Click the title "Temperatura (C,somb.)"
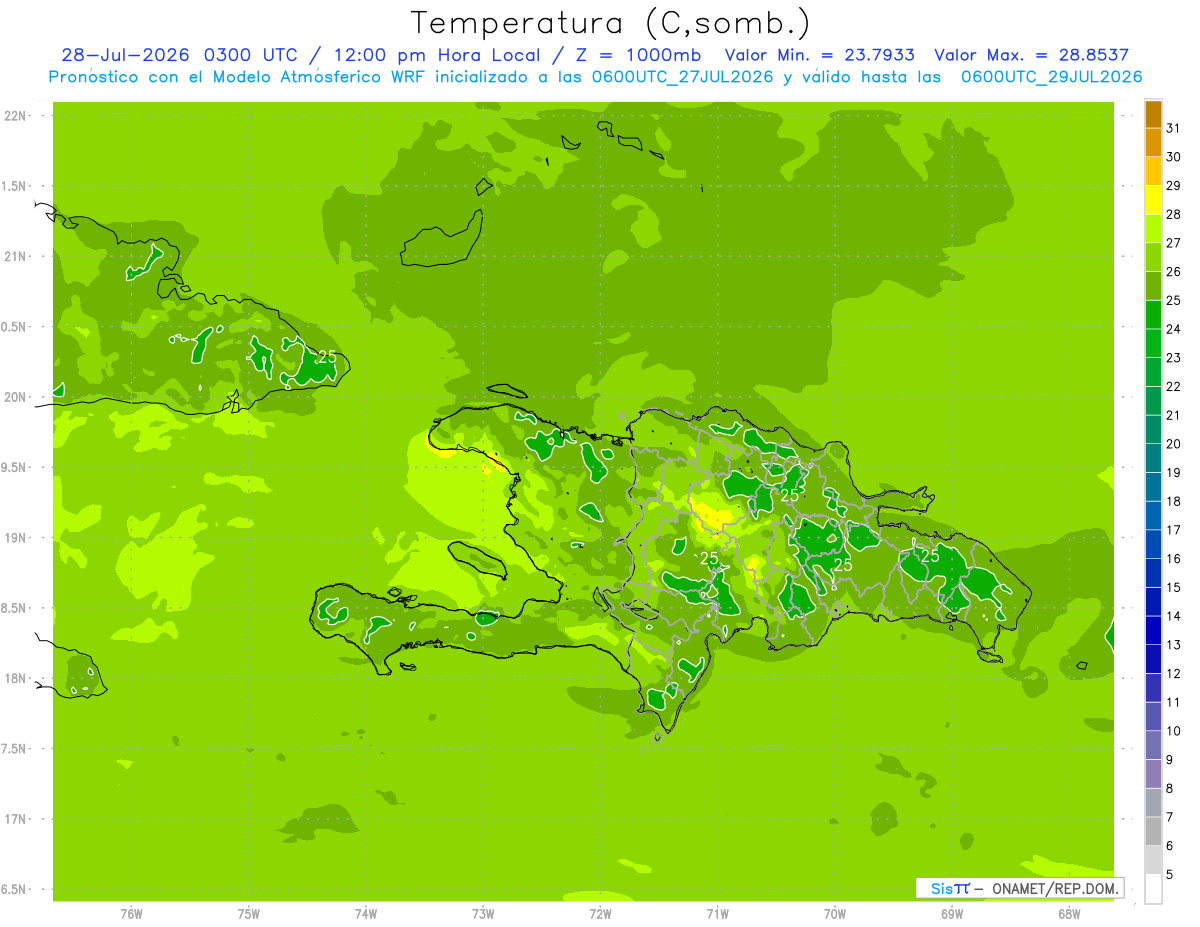 pos(611,23)
